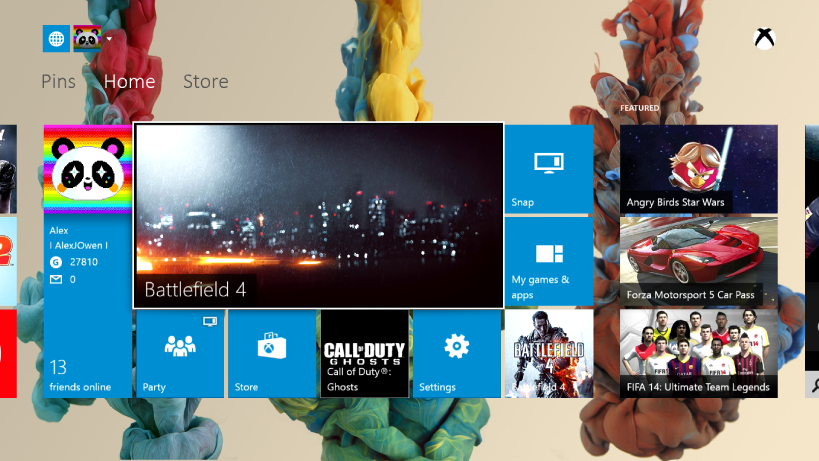Launch the Battlefield 4 featured tile
Screen dimensions: 819x461
[x=319, y=216]
